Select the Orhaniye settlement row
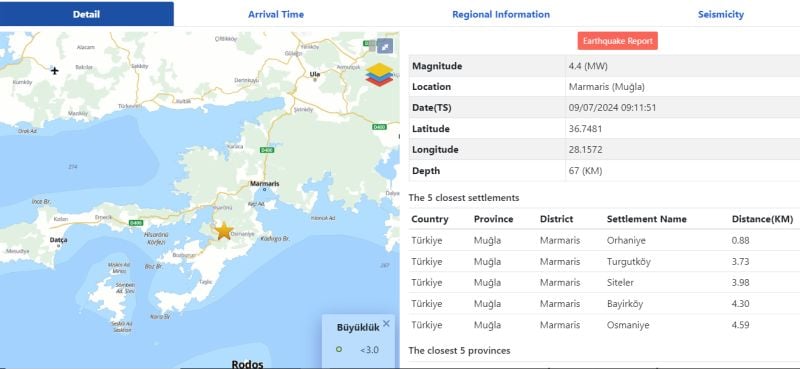The image size is (800, 369). coord(604,240)
